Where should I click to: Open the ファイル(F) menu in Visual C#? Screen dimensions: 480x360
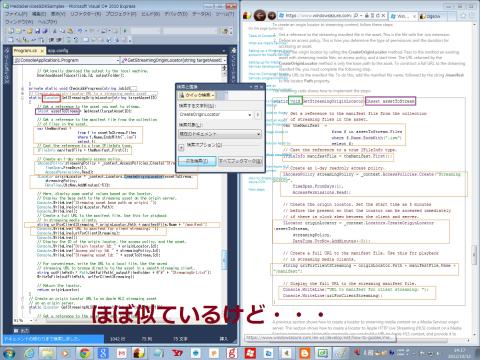16,14
